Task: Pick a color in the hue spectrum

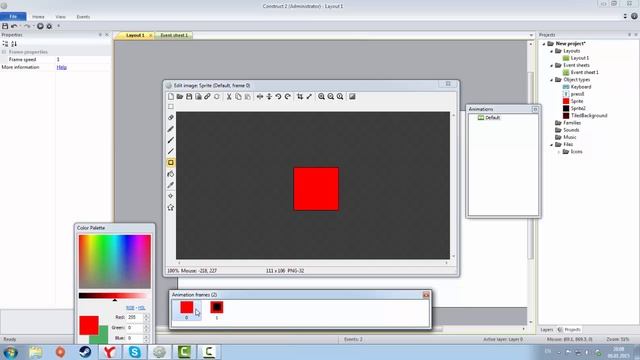Action: pos(115,262)
